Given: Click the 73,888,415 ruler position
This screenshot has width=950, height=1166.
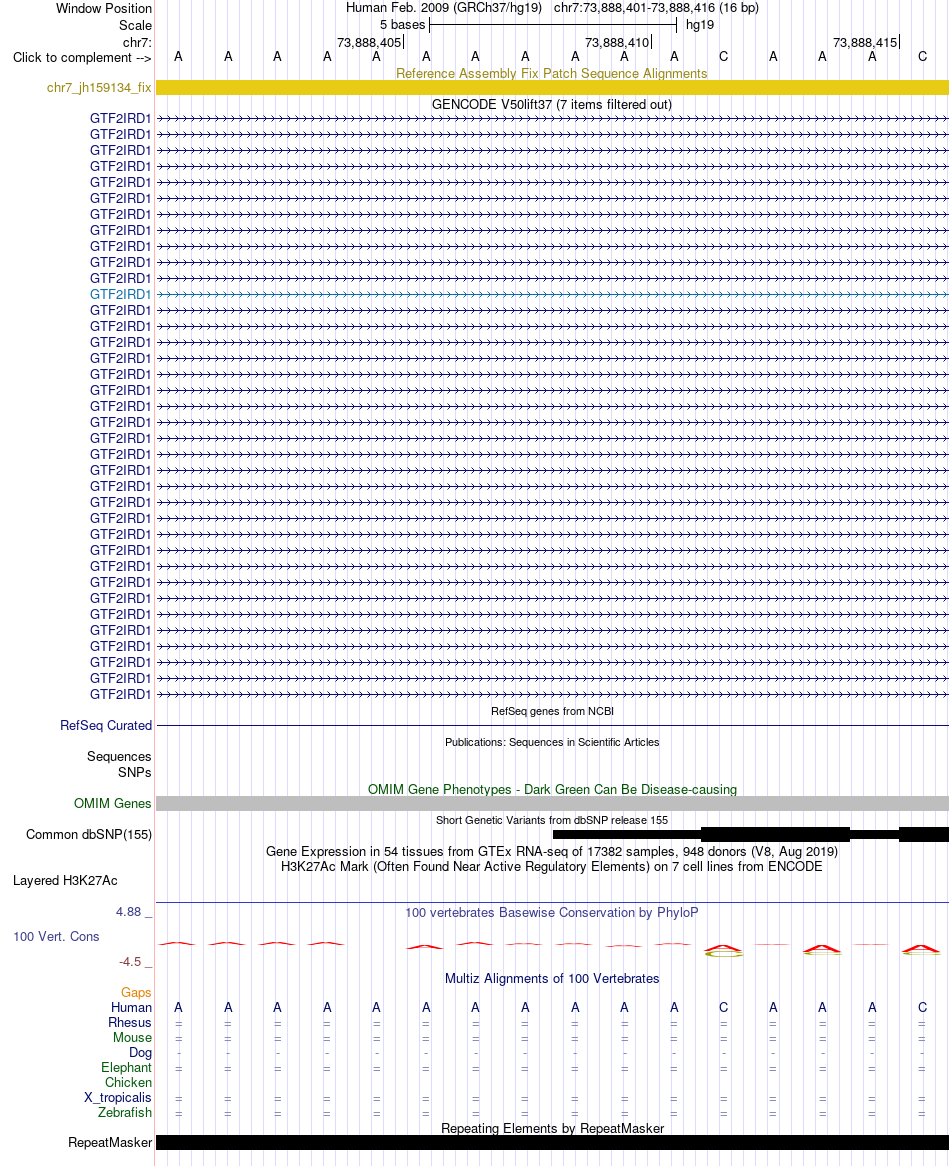Looking at the screenshot, I should [x=865, y=42].
